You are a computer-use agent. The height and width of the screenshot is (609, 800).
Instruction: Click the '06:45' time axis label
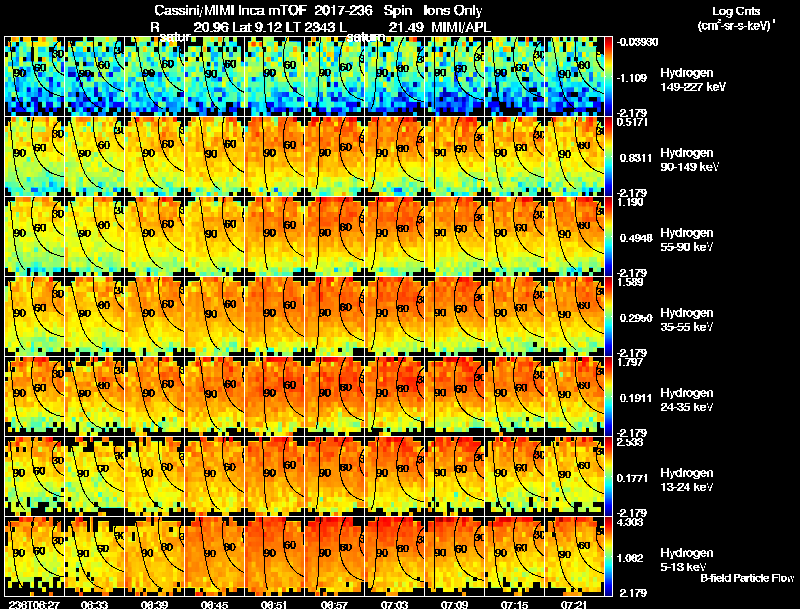[214, 604]
